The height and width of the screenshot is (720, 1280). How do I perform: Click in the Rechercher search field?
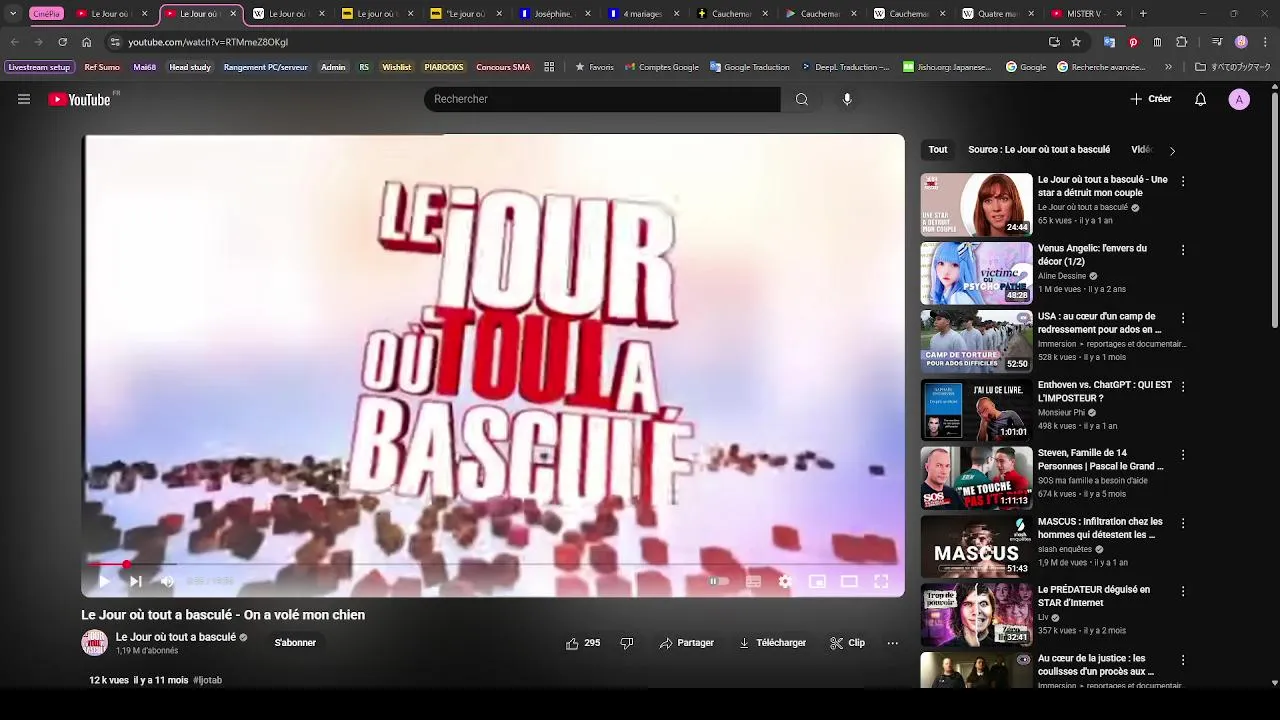602,99
